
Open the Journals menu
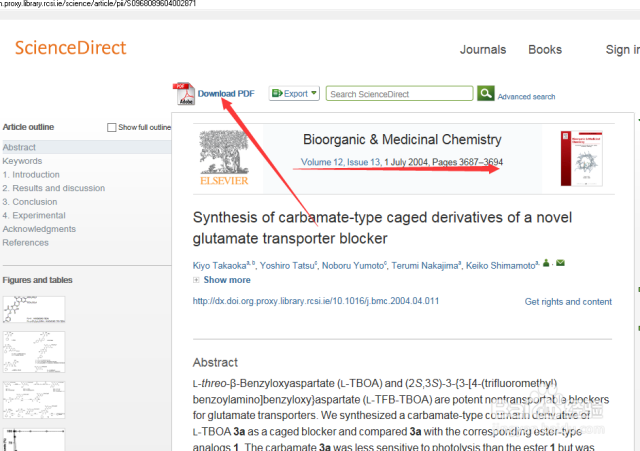(x=483, y=50)
